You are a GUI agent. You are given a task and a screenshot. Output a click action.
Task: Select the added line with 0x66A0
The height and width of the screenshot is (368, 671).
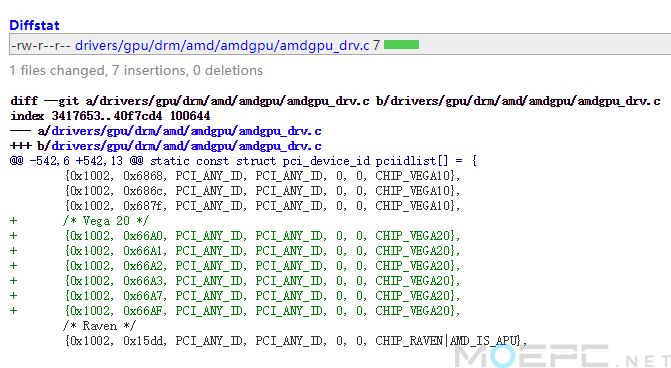pyautogui.click(x=235, y=236)
